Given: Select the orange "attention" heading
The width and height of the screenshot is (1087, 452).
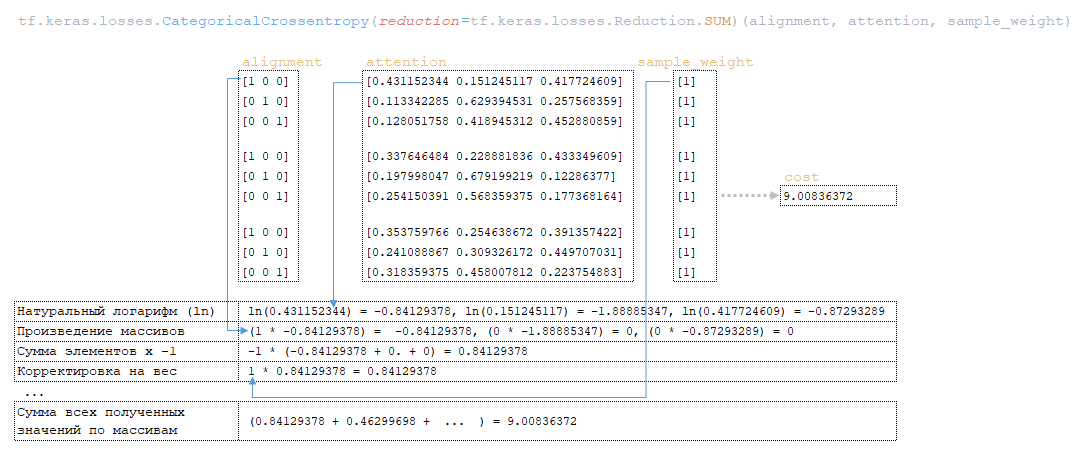Looking at the screenshot, I should click(x=406, y=62).
